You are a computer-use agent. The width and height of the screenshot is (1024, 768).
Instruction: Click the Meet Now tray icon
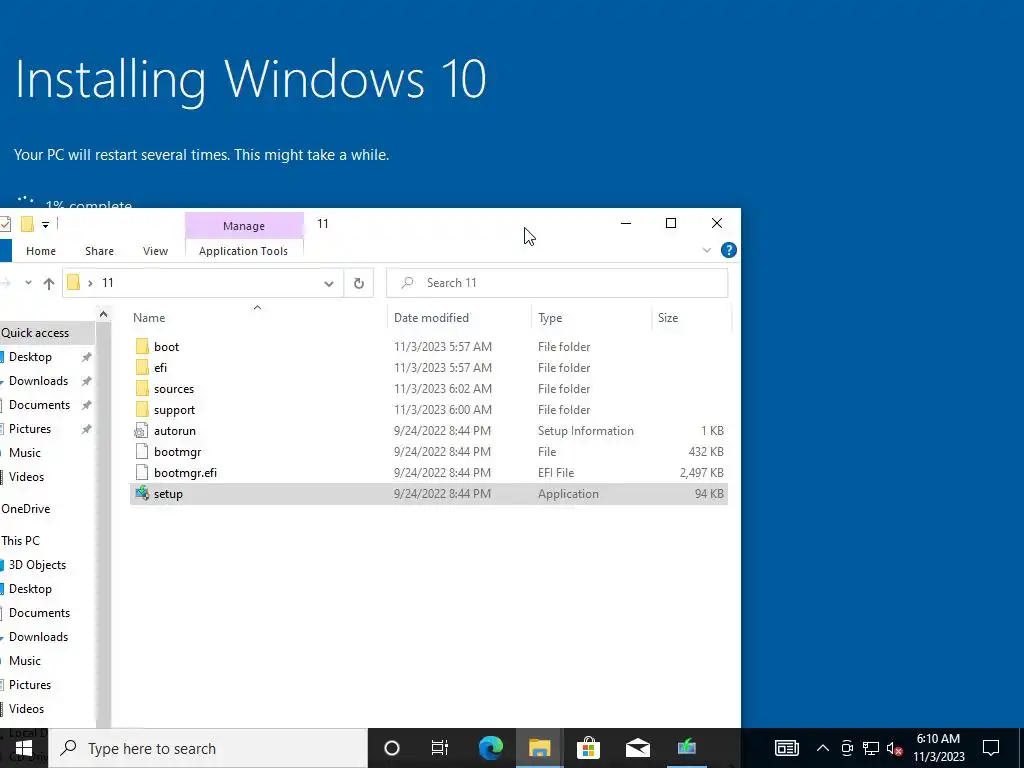pos(847,748)
